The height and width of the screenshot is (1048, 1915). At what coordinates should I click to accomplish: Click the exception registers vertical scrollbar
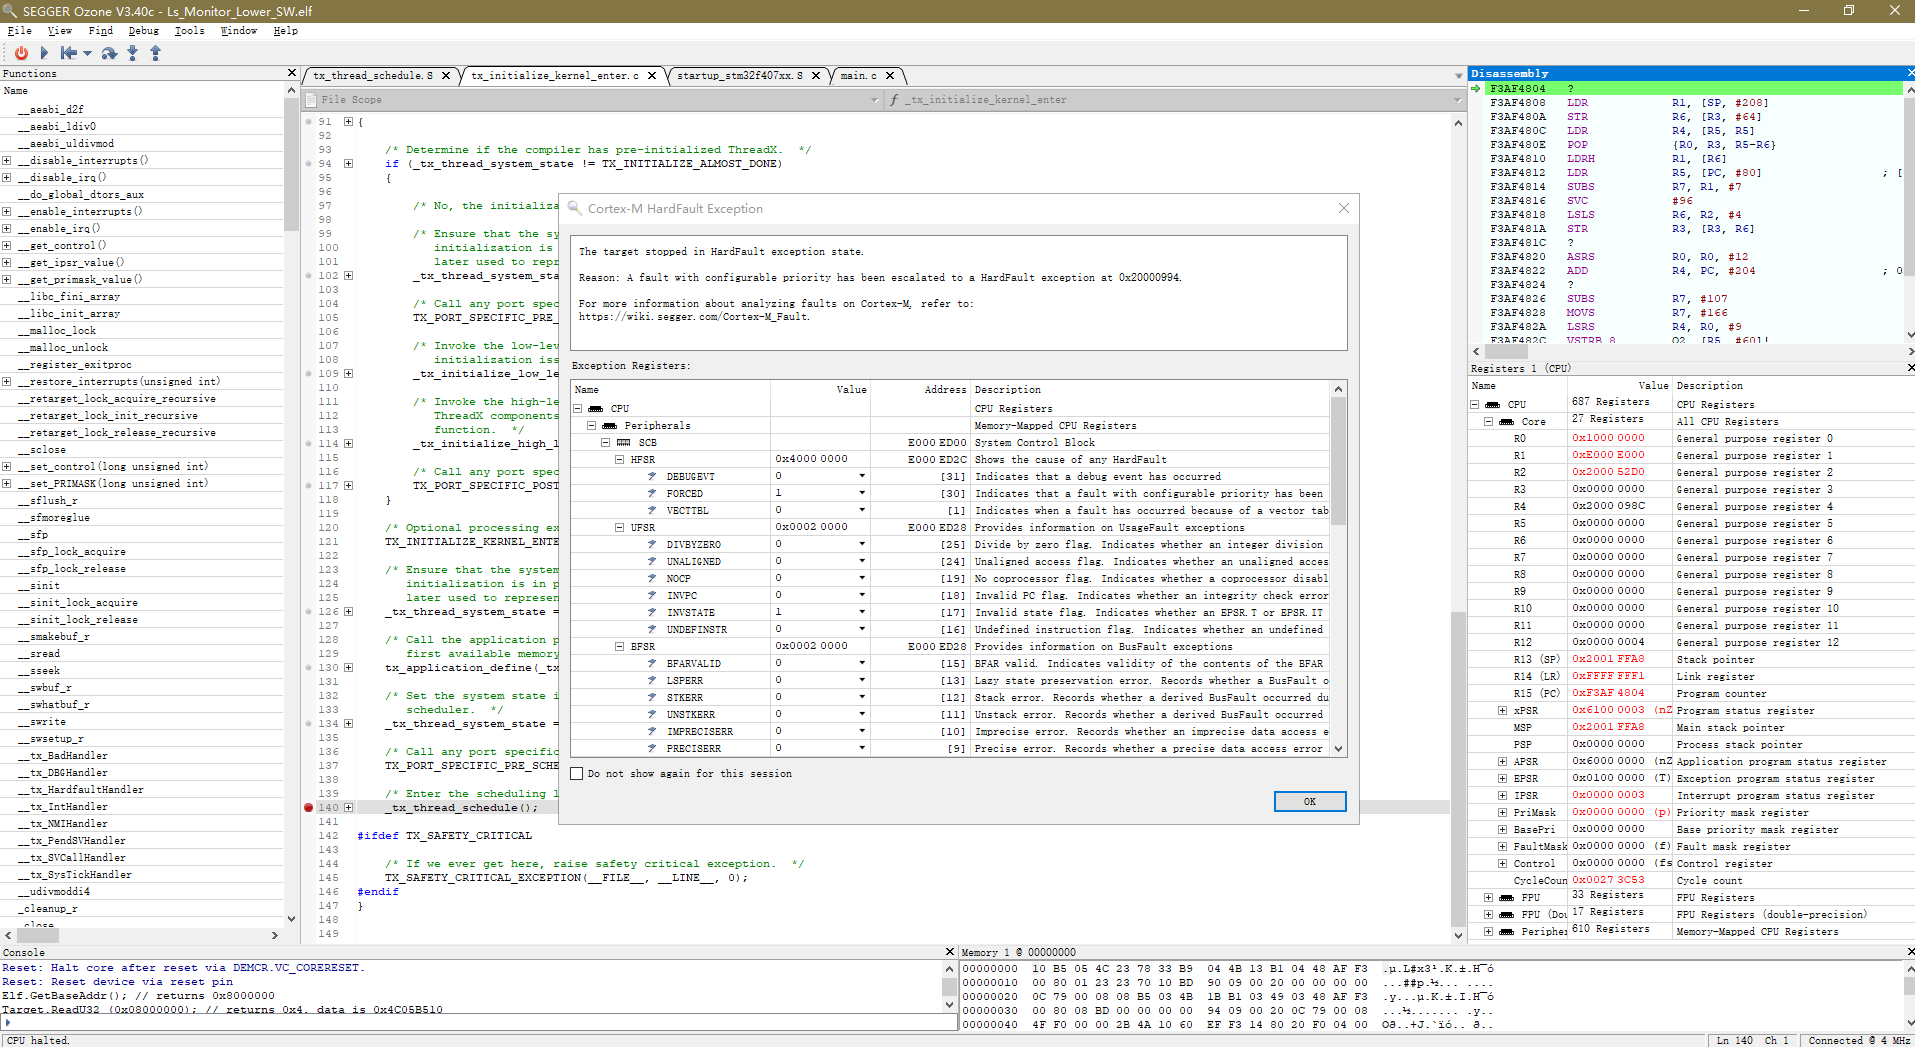point(1338,460)
